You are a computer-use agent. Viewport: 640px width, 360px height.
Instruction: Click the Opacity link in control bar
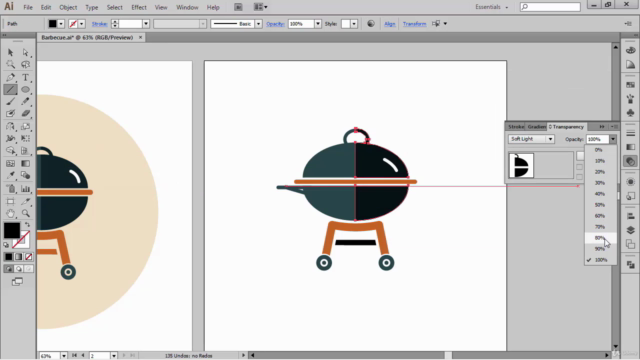click(x=275, y=24)
